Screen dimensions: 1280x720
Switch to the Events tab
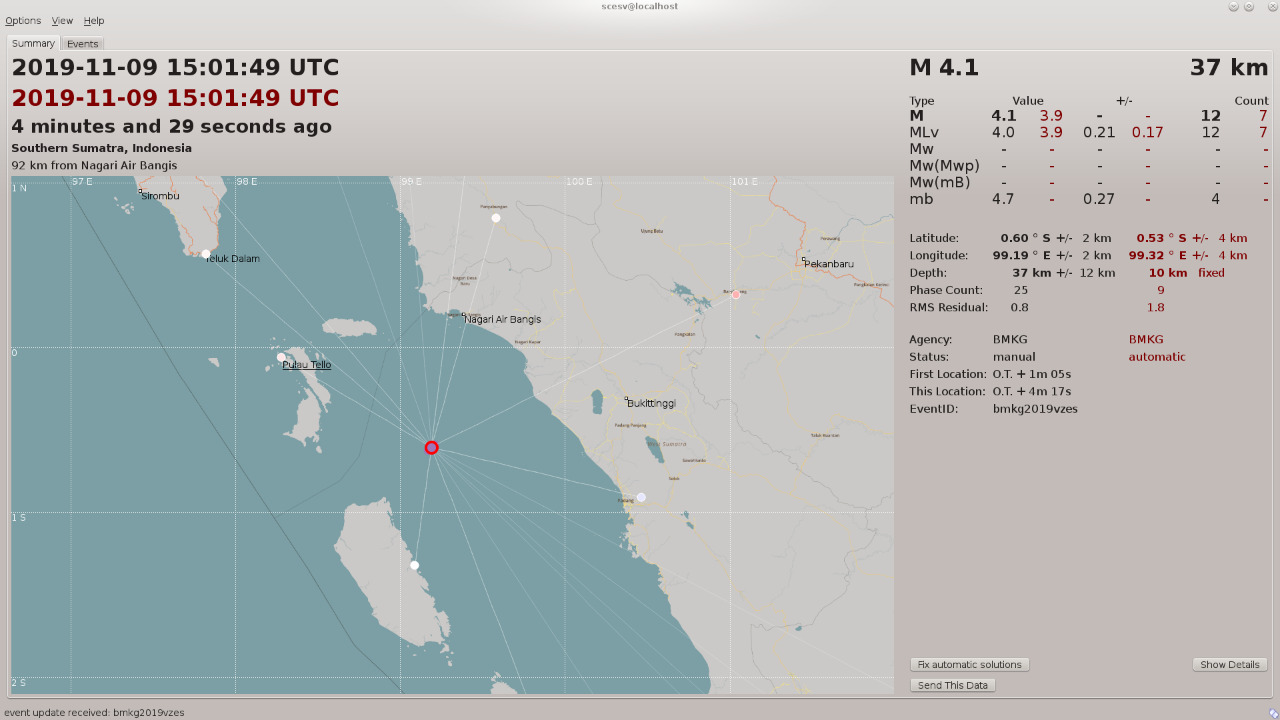pyautogui.click(x=82, y=44)
